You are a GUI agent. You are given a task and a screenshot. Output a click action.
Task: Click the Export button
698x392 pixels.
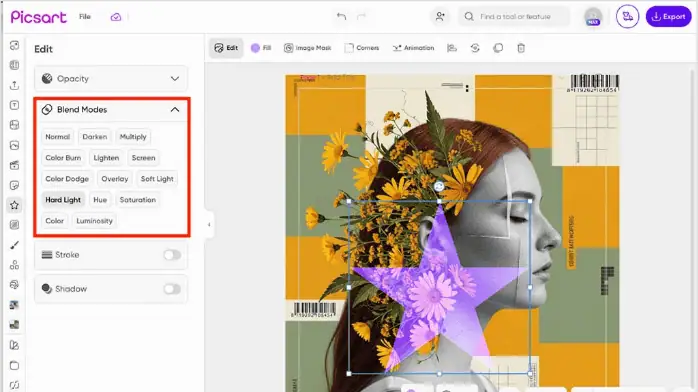(x=668, y=16)
